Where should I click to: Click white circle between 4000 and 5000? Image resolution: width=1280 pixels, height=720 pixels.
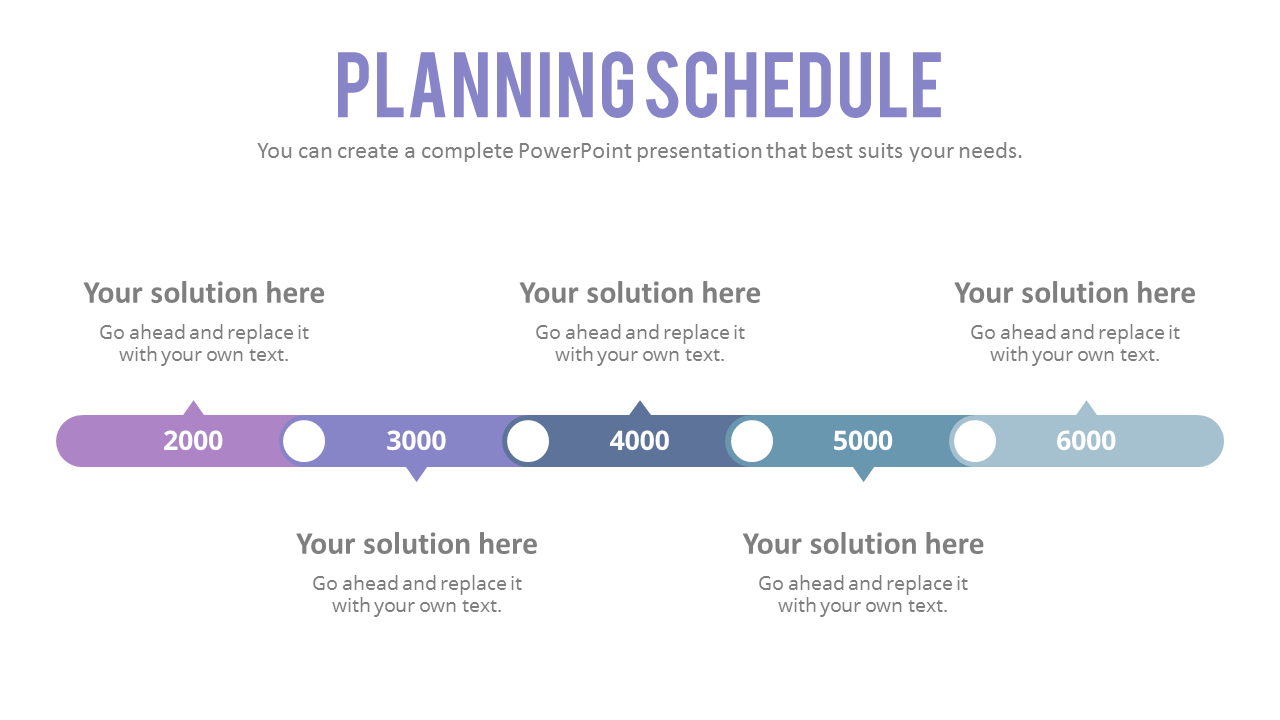pos(752,441)
